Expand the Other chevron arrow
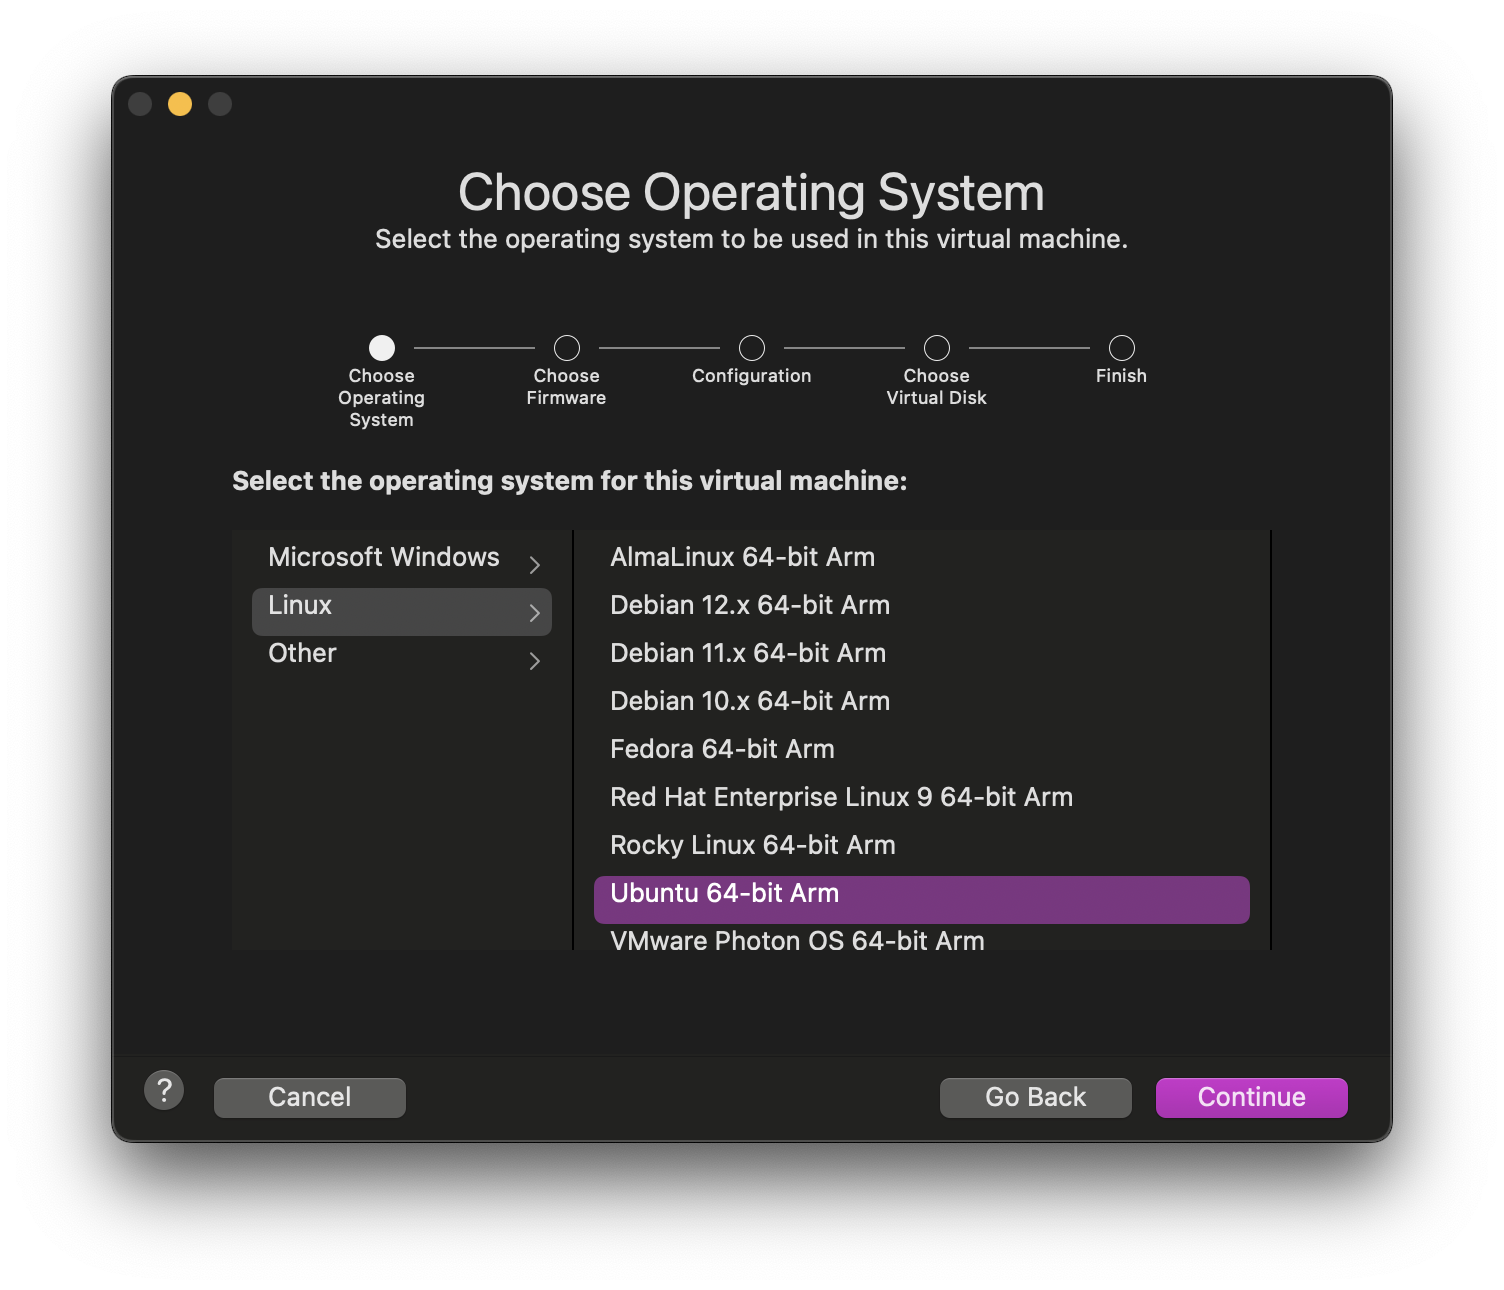The height and width of the screenshot is (1290, 1504). click(535, 661)
